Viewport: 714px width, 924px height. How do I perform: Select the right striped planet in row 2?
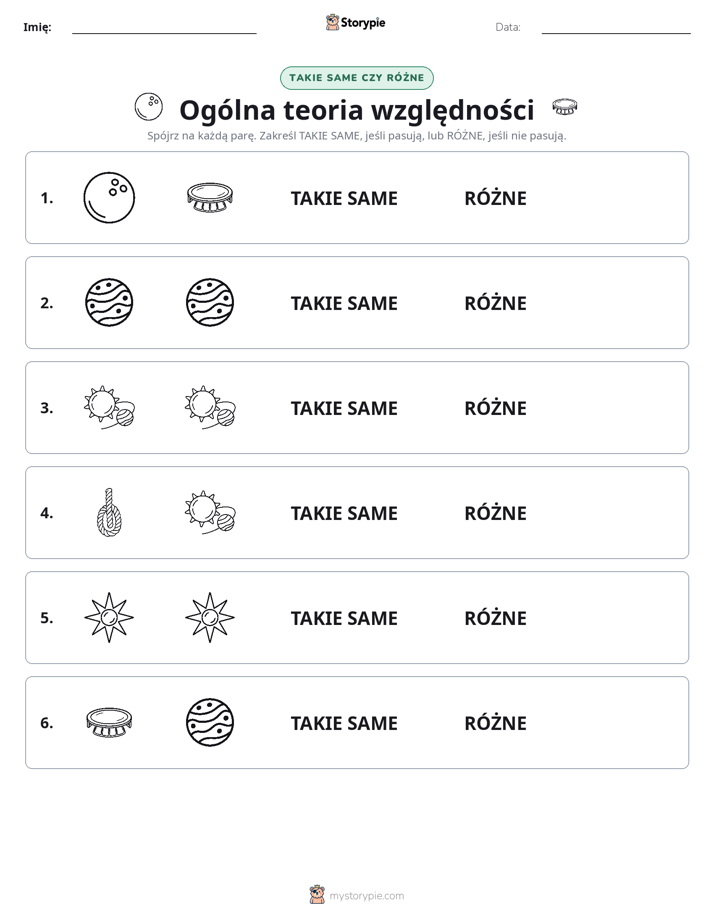point(210,303)
